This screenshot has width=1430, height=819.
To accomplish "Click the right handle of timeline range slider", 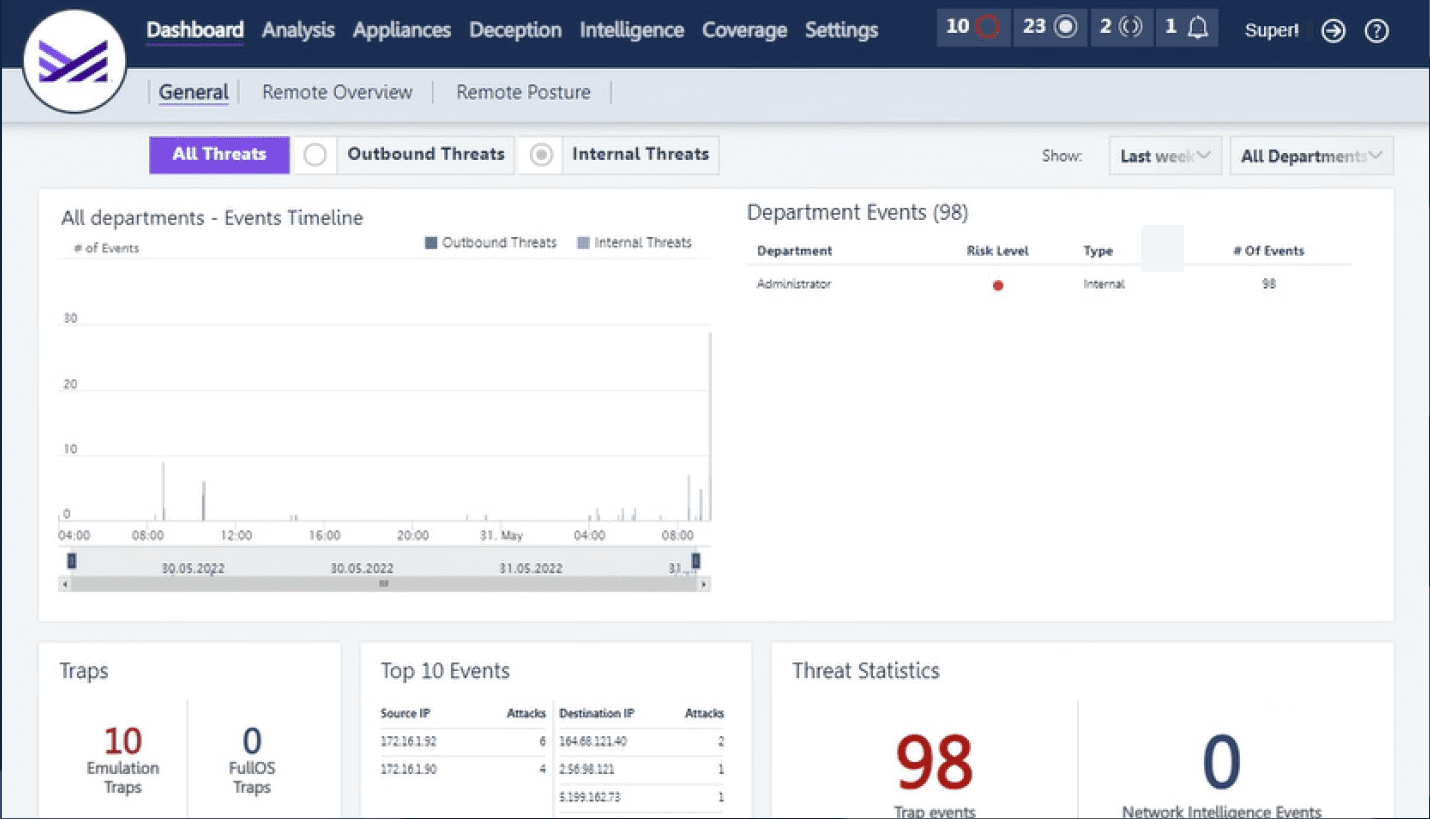I will pyautogui.click(x=696, y=560).
